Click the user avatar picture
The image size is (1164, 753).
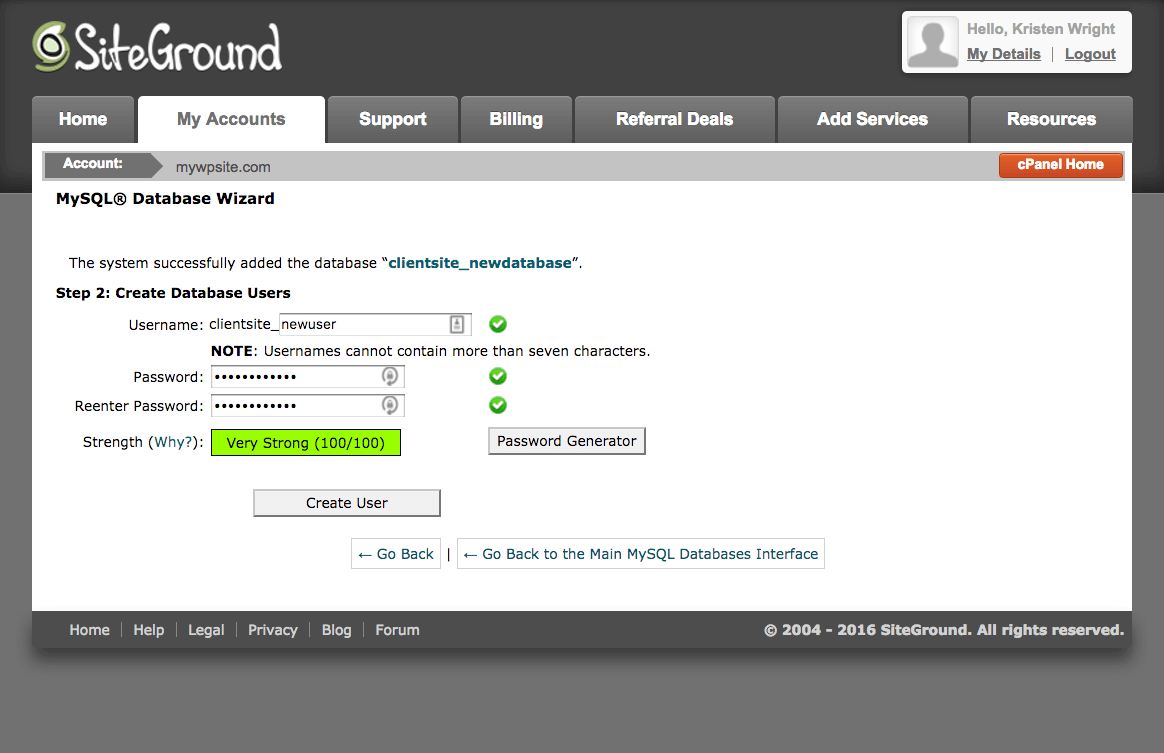click(x=933, y=42)
